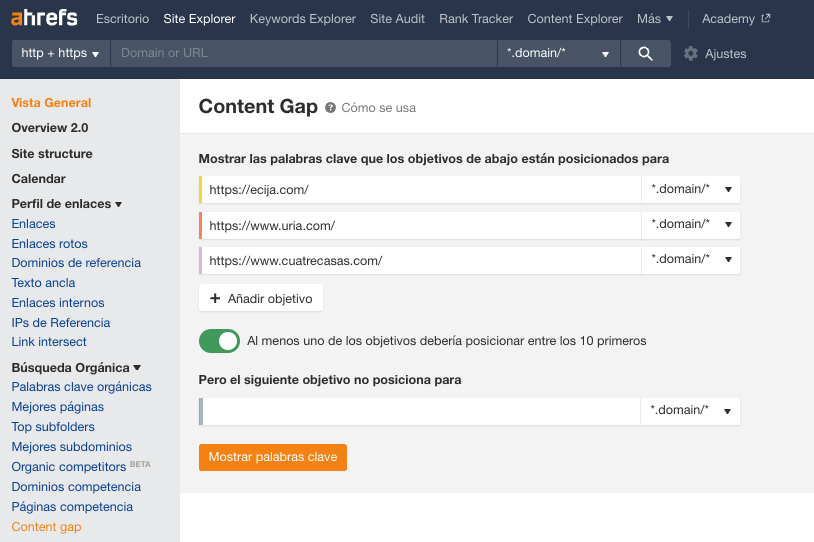Collapse Perfil de enlaces section
The image size is (814, 542).
[66, 204]
